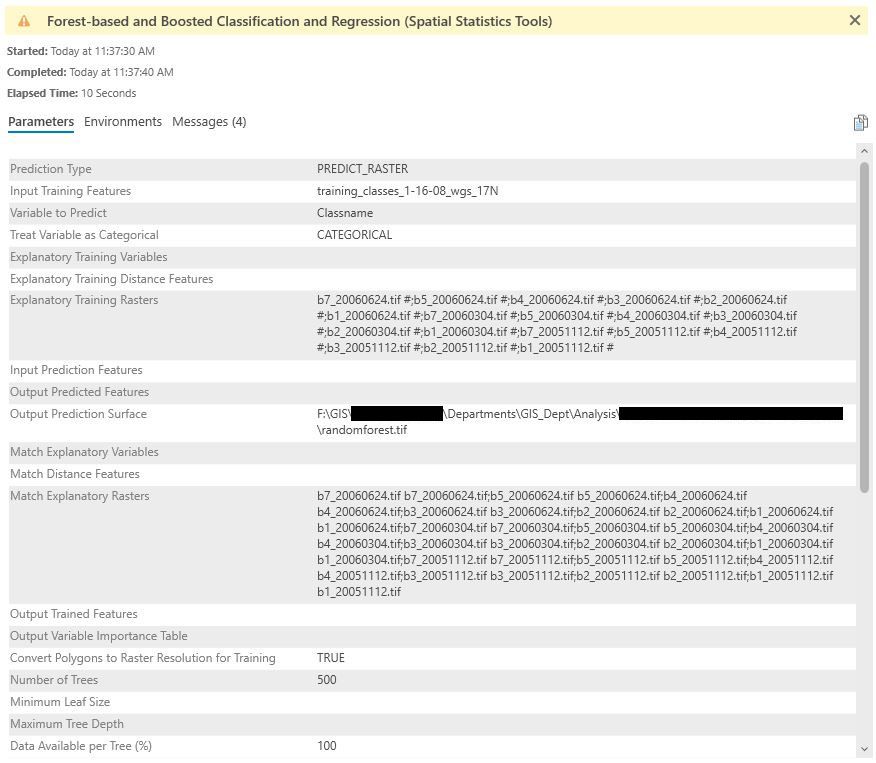This screenshot has height=763, width=876.
Task: View the Messages (4) tab
Action: (209, 122)
